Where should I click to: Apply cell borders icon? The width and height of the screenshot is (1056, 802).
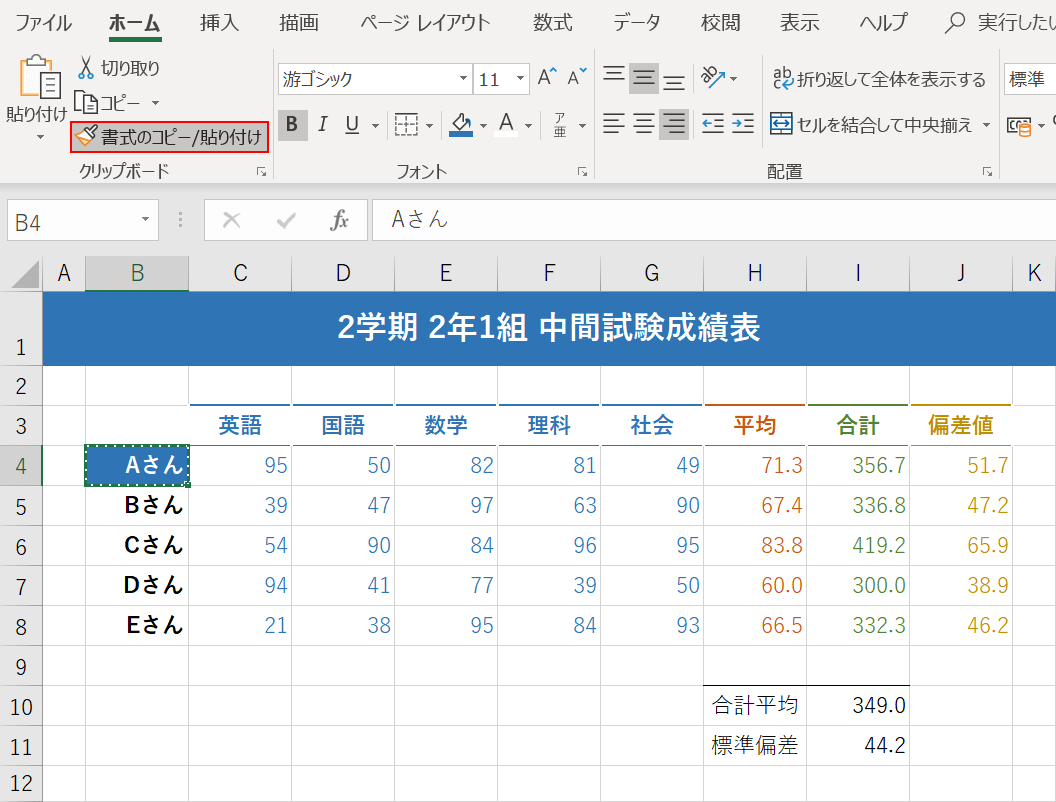point(406,125)
